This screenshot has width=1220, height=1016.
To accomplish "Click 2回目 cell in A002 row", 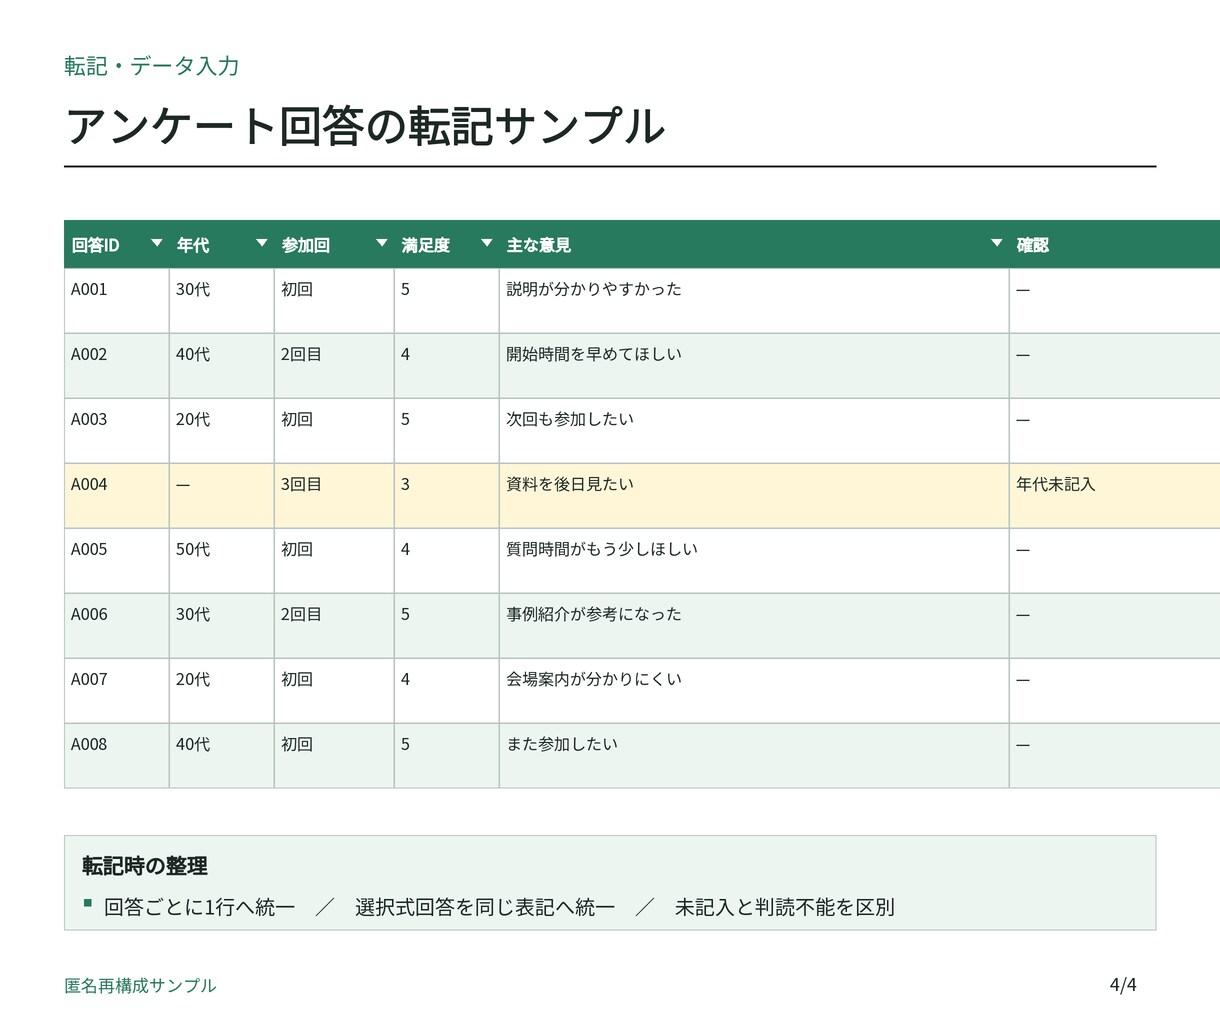I will coord(334,366).
